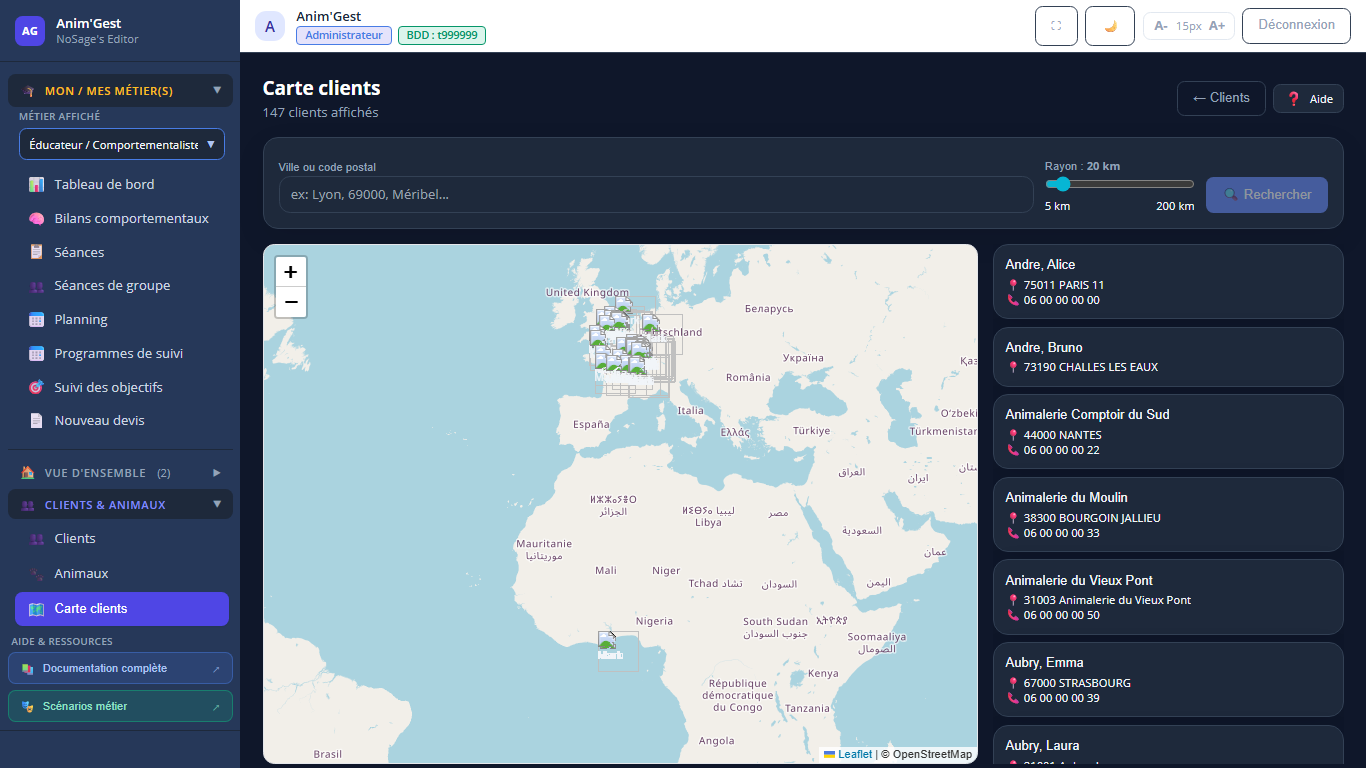Click the Rechercher search button

click(1267, 195)
